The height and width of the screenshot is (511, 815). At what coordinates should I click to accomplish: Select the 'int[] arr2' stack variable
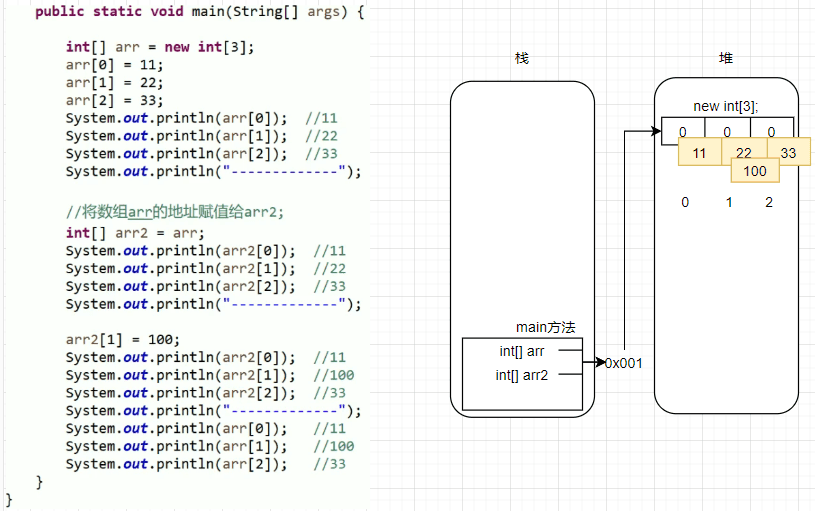click(522, 375)
